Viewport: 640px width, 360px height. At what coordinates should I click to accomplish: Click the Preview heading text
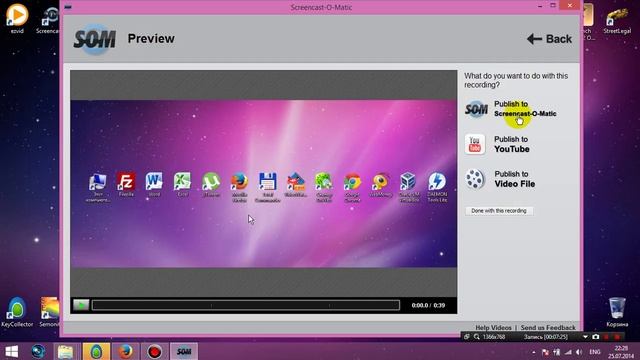coord(151,38)
